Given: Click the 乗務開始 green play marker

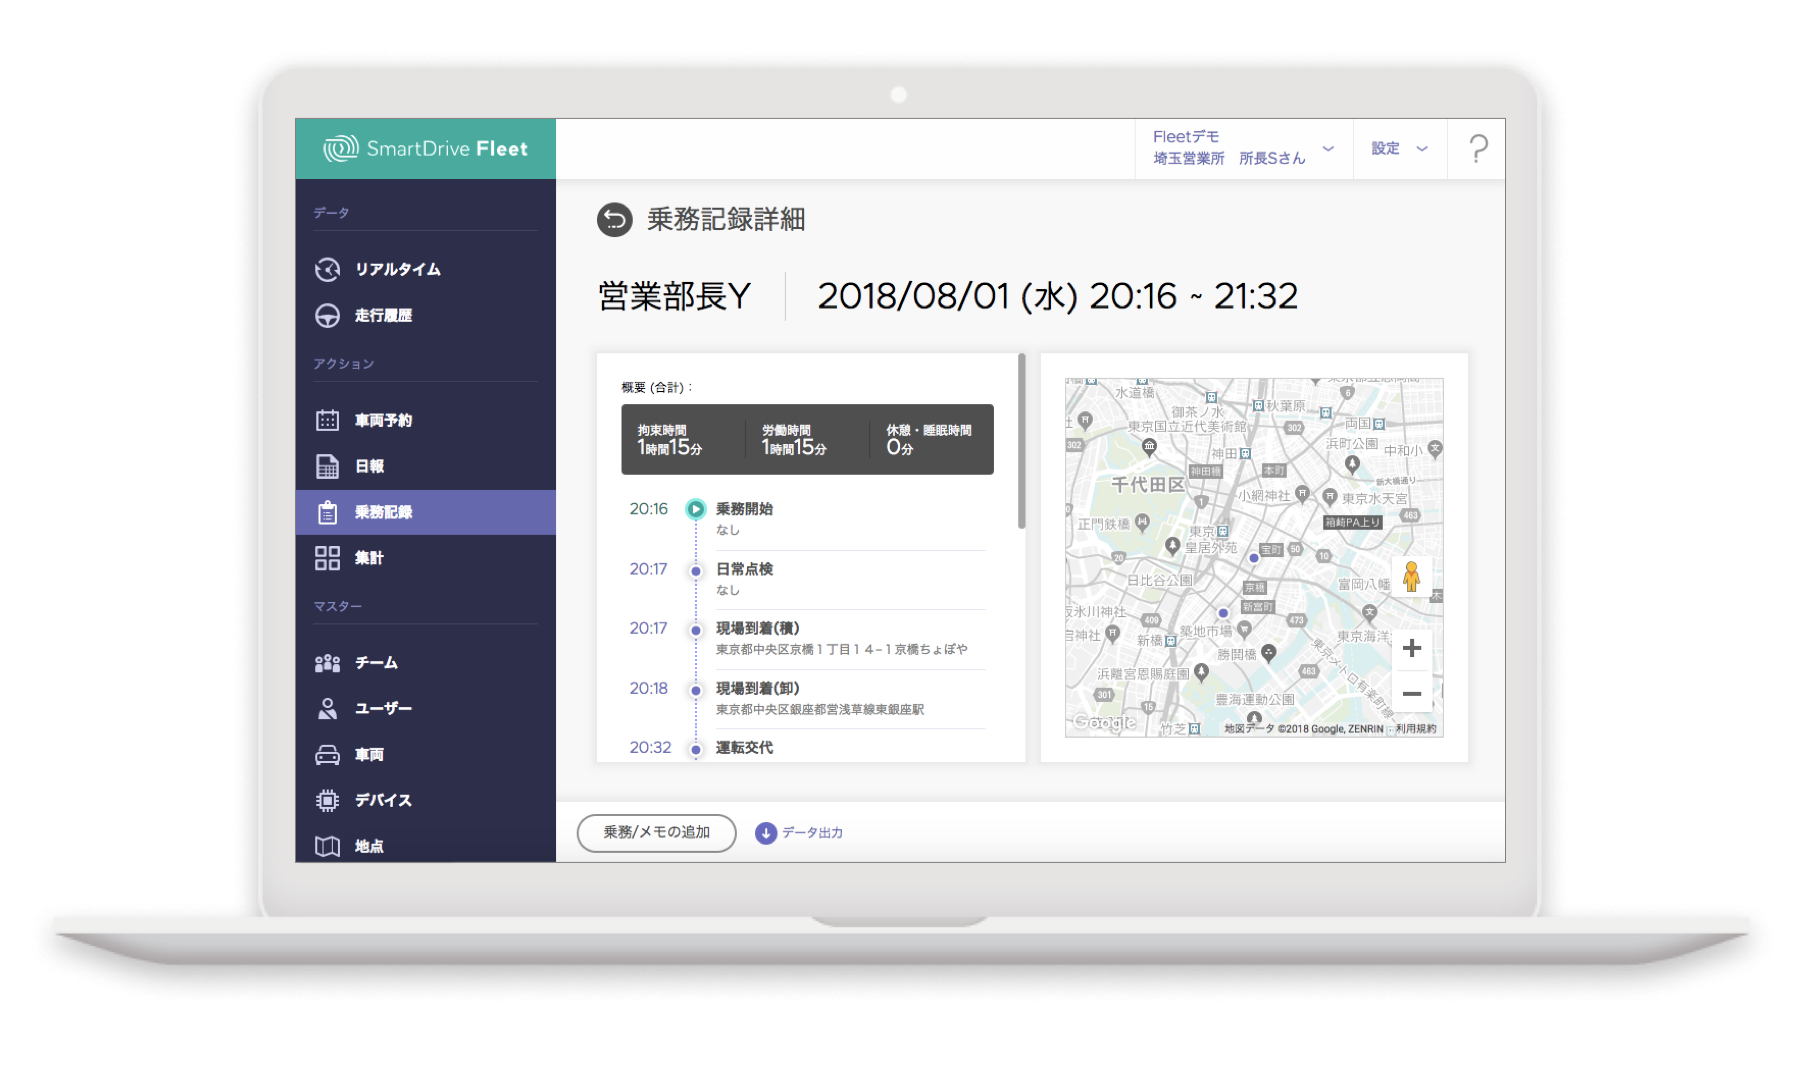Looking at the screenshot, I should point(696,510).
